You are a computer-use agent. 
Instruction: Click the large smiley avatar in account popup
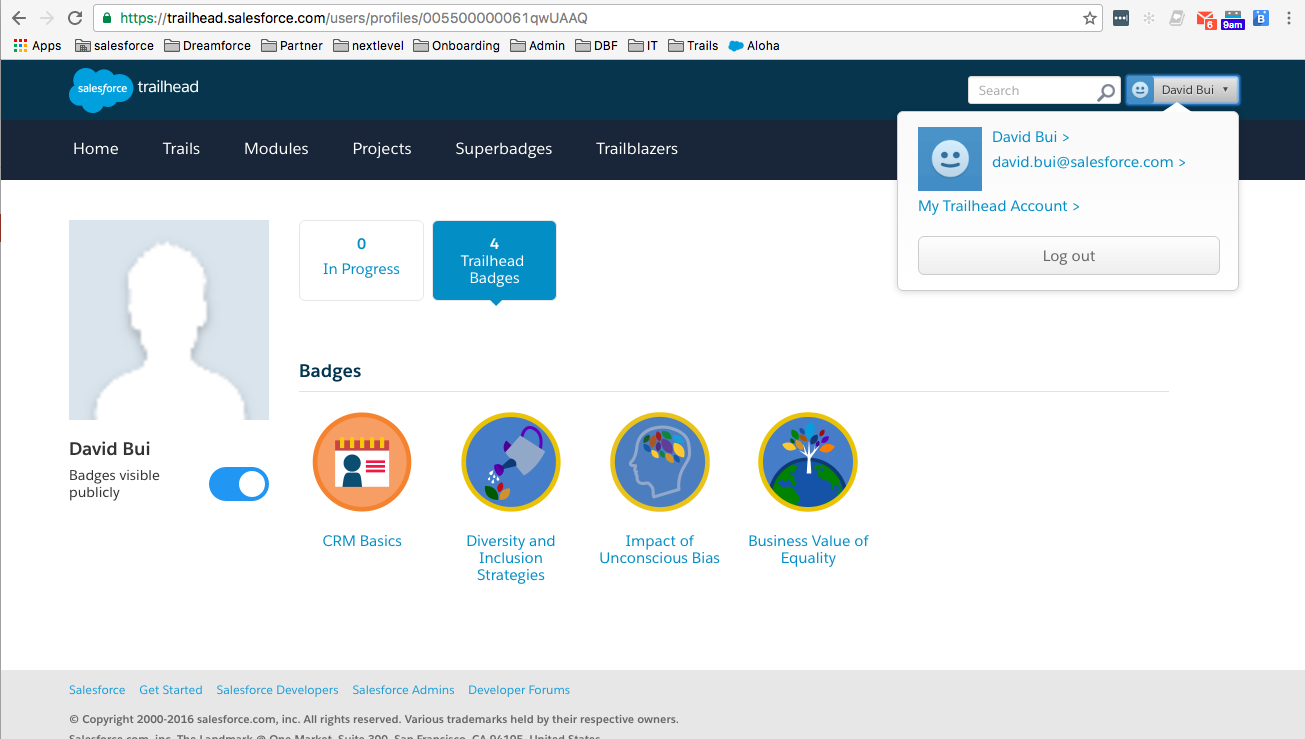950,159
